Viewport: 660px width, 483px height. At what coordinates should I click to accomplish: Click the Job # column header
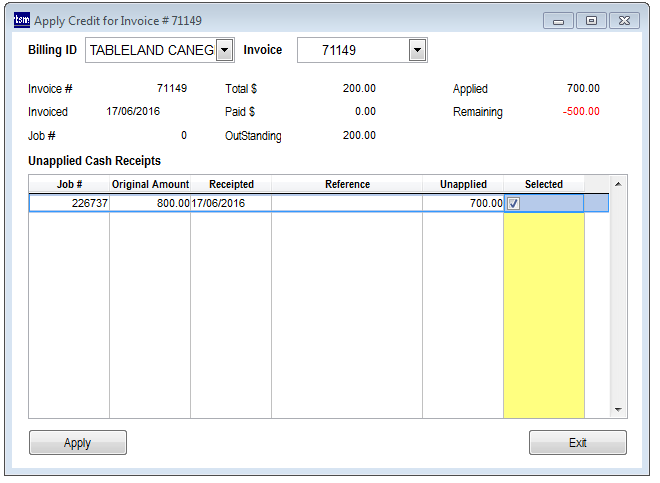coord(69,184)
